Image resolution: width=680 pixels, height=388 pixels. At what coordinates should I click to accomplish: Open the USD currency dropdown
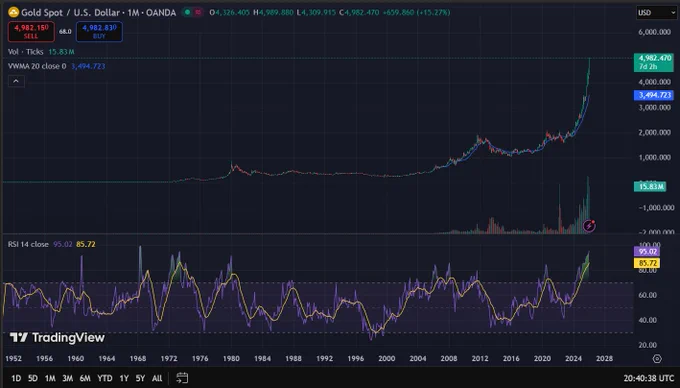[656, 13]
